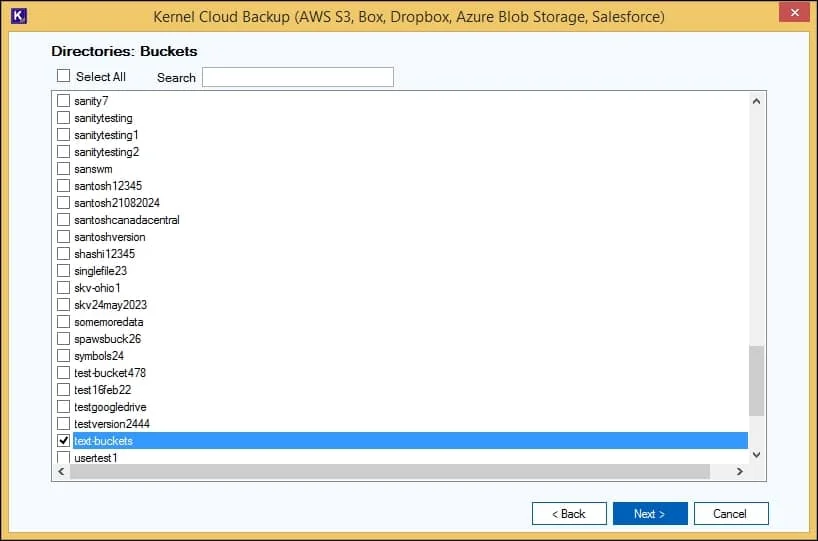Click the down arrow of vertical scrollbar
This screenshot has height=541, width=818.
pos(756,455)
